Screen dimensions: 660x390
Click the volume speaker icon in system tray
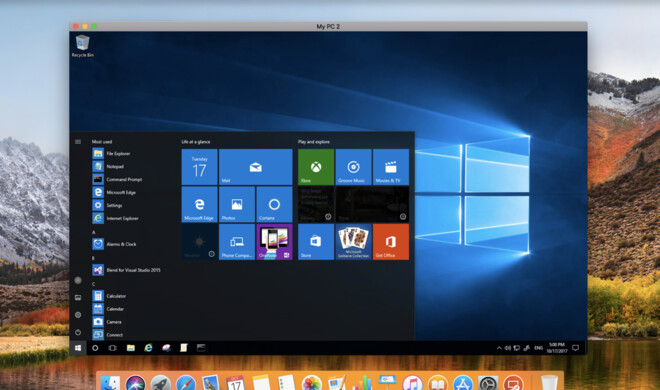pos(508,348)
